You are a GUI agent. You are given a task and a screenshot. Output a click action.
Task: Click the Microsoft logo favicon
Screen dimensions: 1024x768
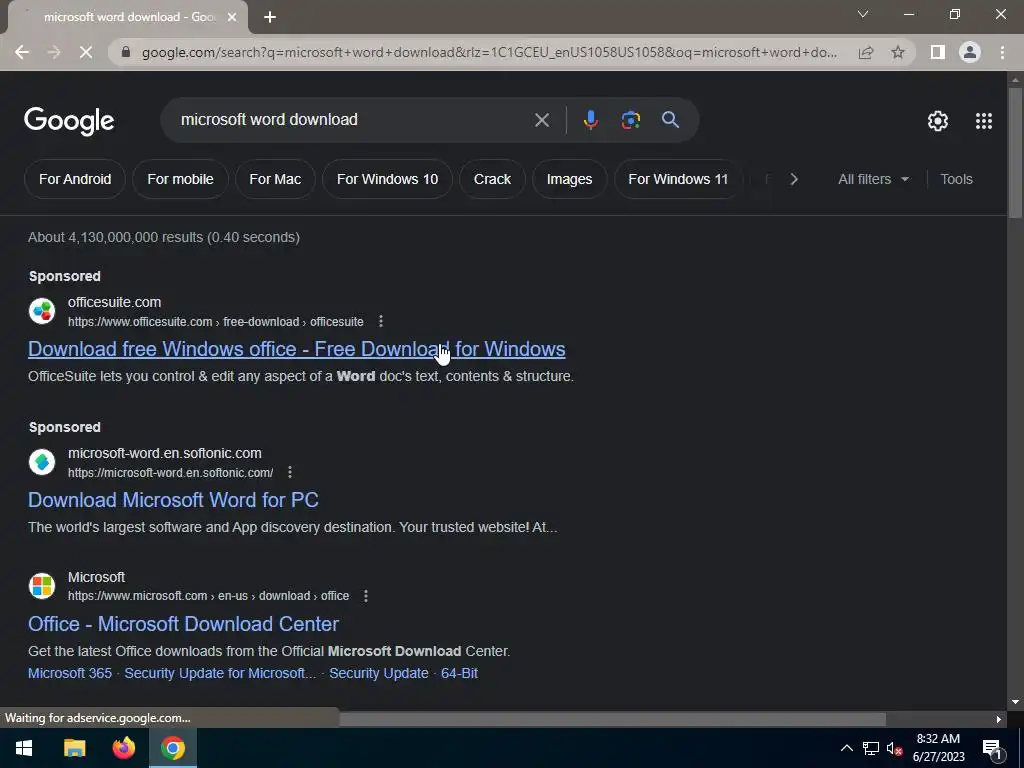pos(42,586)
